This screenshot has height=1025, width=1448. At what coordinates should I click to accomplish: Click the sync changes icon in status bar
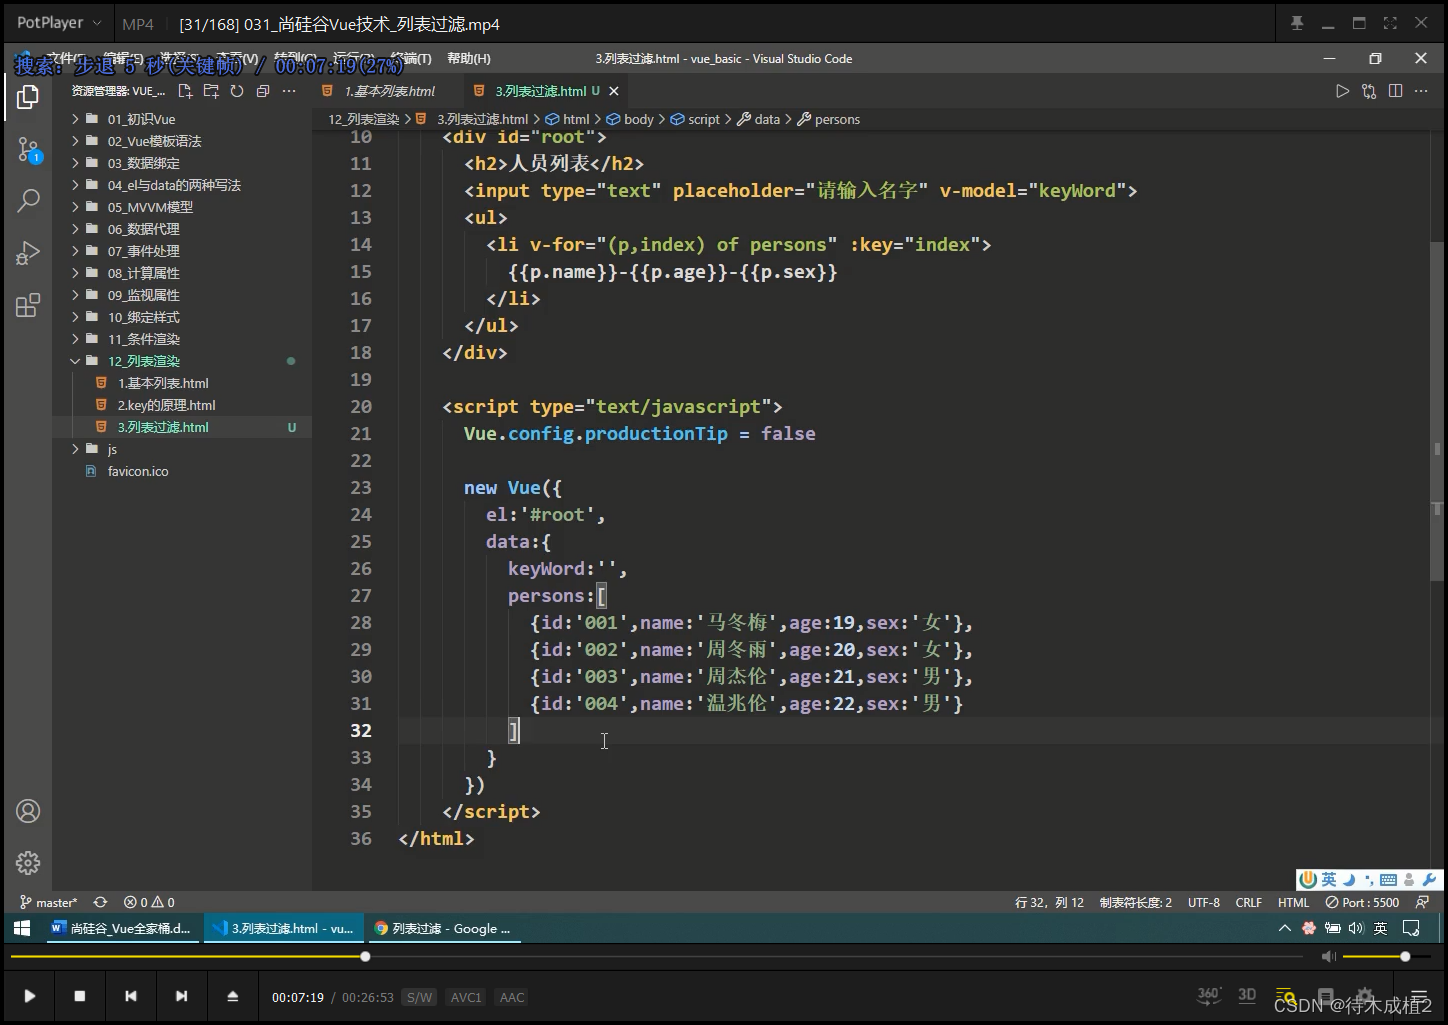coord(100,902)
